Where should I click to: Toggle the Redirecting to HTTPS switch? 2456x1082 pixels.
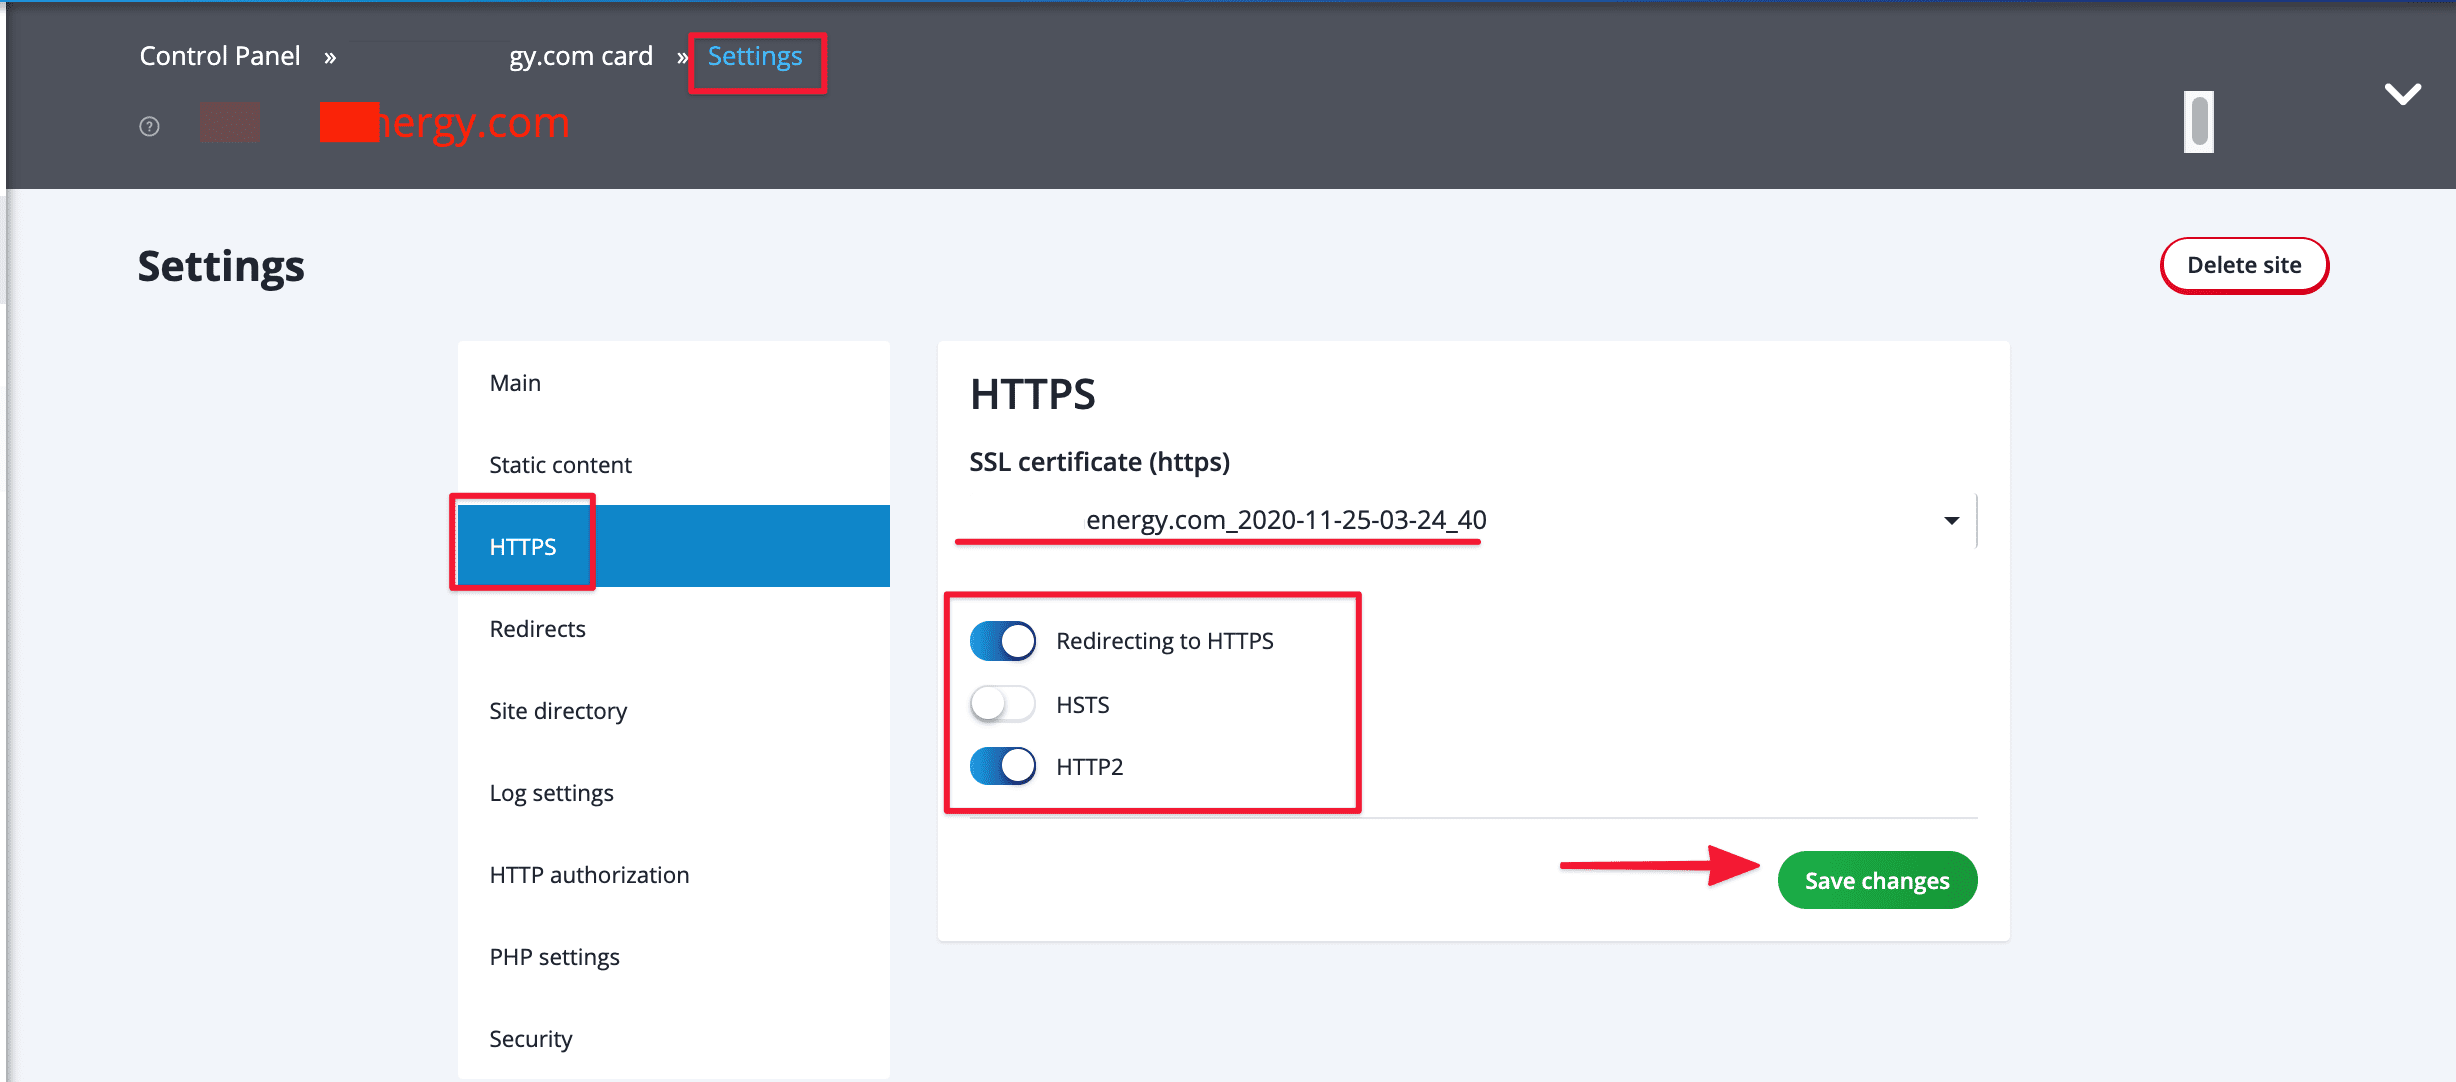point(1002,641)
